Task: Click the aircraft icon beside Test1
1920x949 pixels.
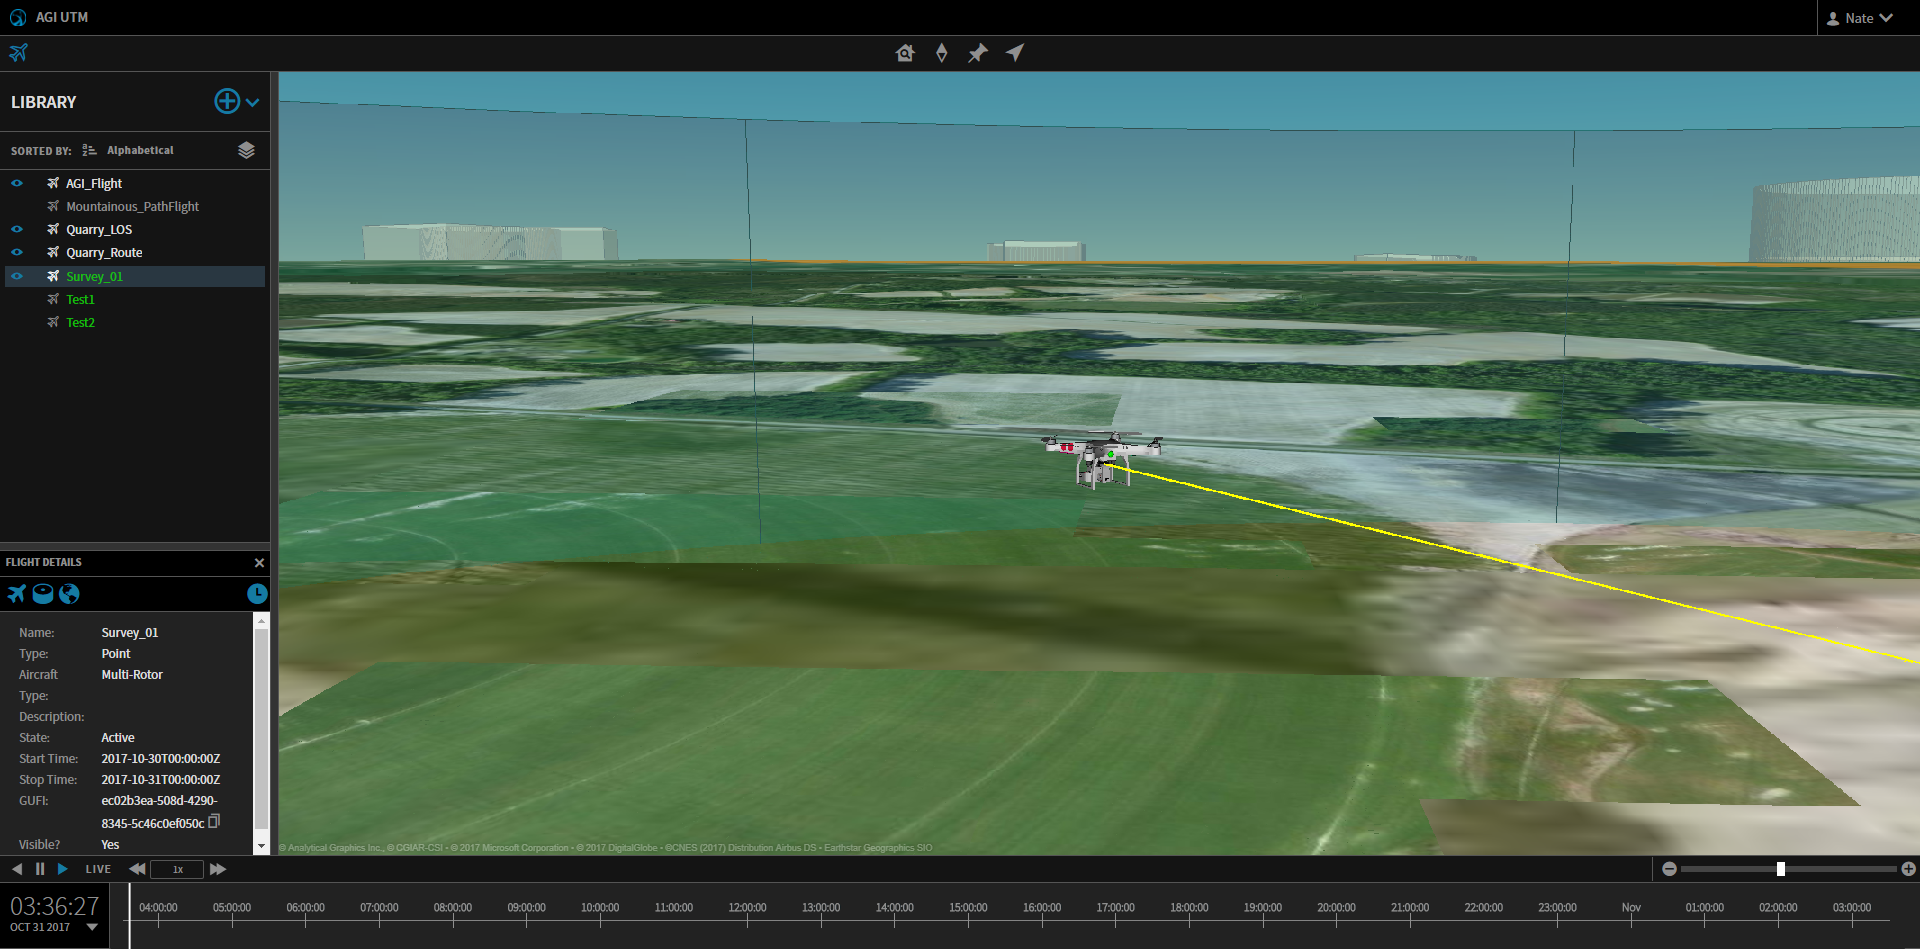Action: point(53,299)
